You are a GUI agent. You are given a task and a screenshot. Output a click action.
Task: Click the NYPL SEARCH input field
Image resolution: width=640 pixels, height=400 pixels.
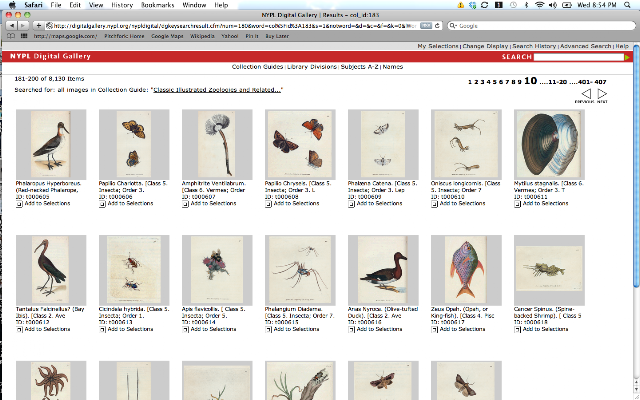579,57
